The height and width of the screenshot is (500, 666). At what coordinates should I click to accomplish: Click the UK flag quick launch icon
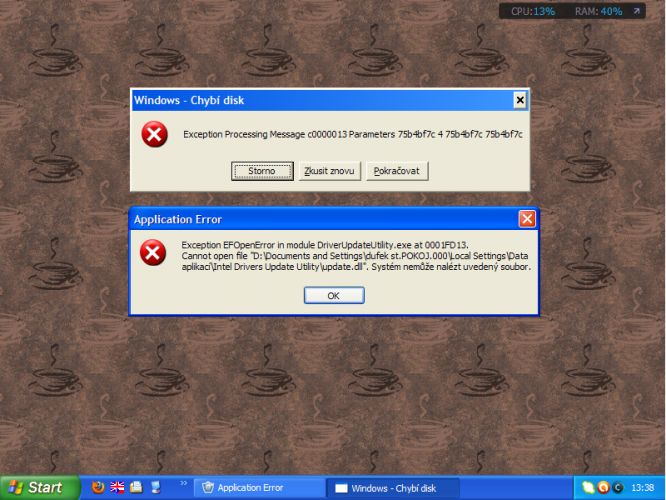[117, 487]
